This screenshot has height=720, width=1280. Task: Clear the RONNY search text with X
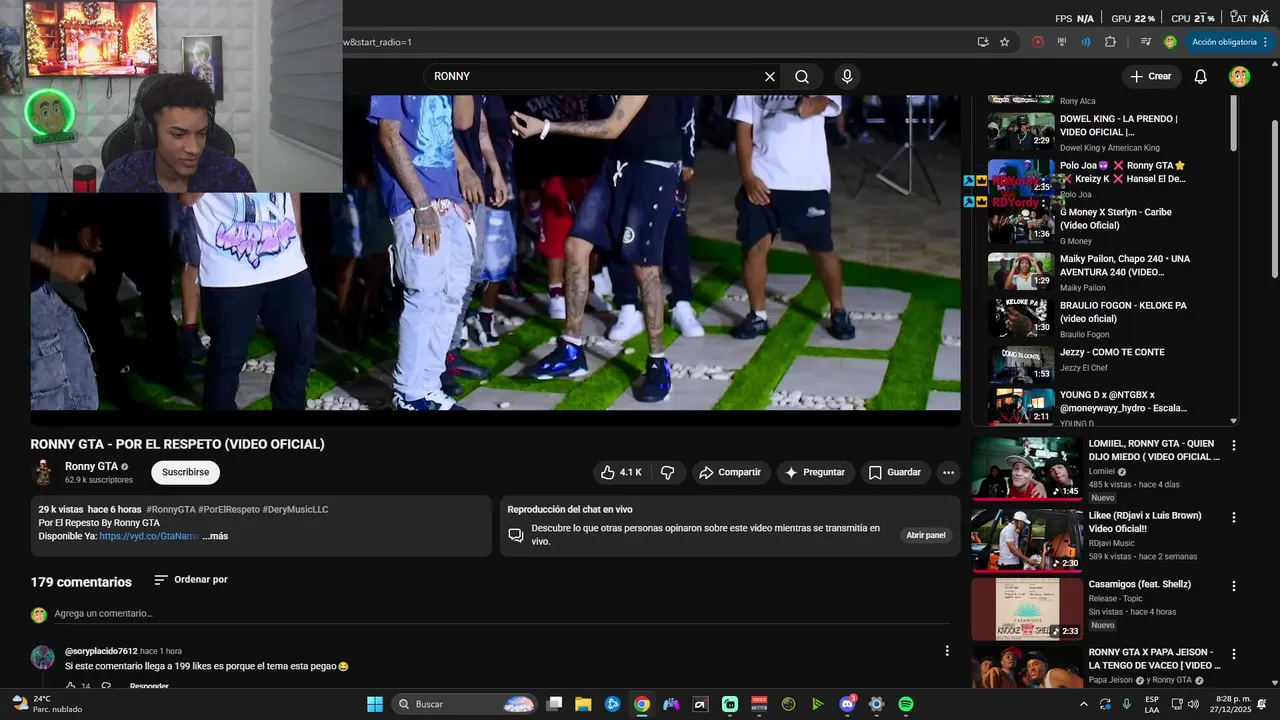[770, 76]
